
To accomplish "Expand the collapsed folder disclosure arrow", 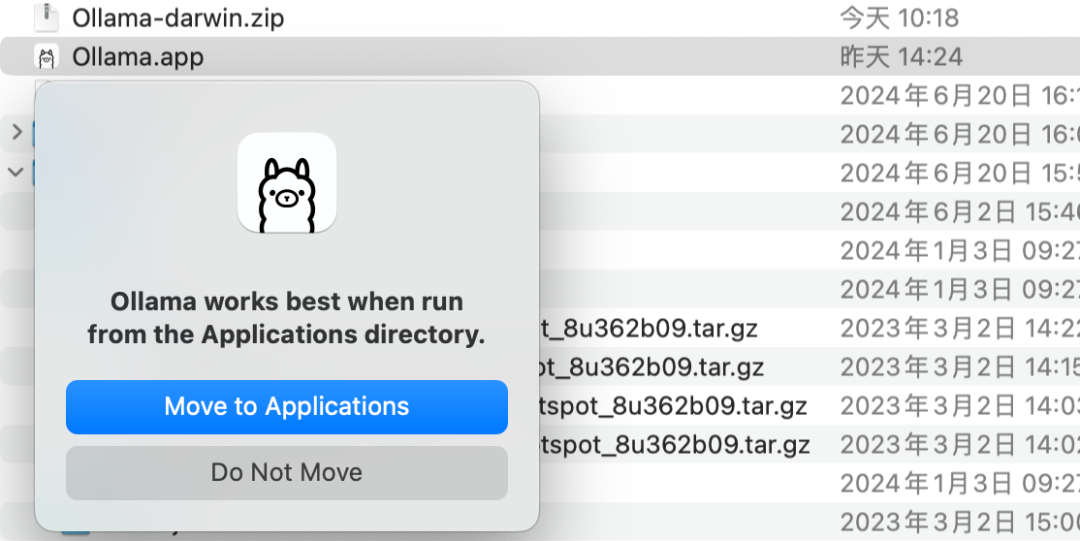I will point(17,132).
